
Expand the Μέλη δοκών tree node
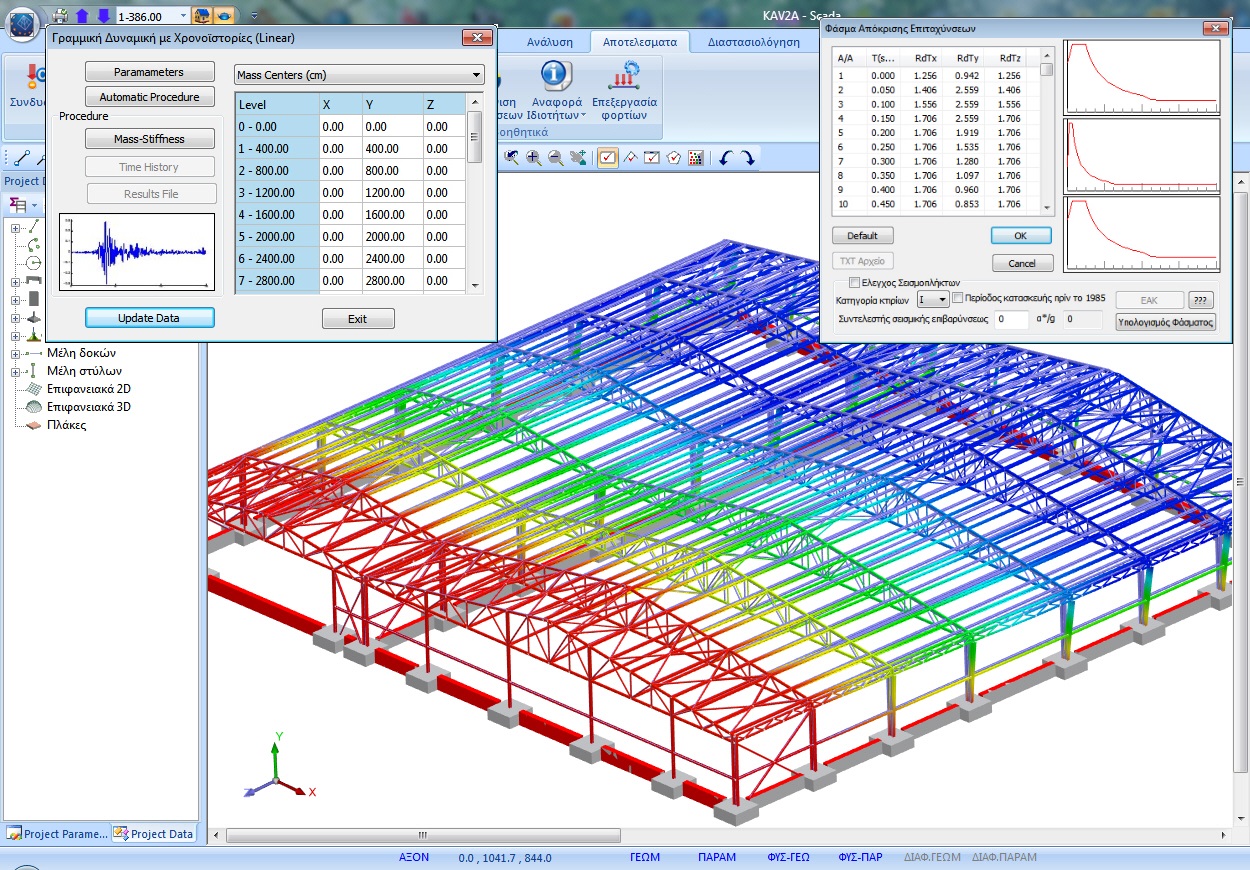pyautogui.click(x=16, y=353)
